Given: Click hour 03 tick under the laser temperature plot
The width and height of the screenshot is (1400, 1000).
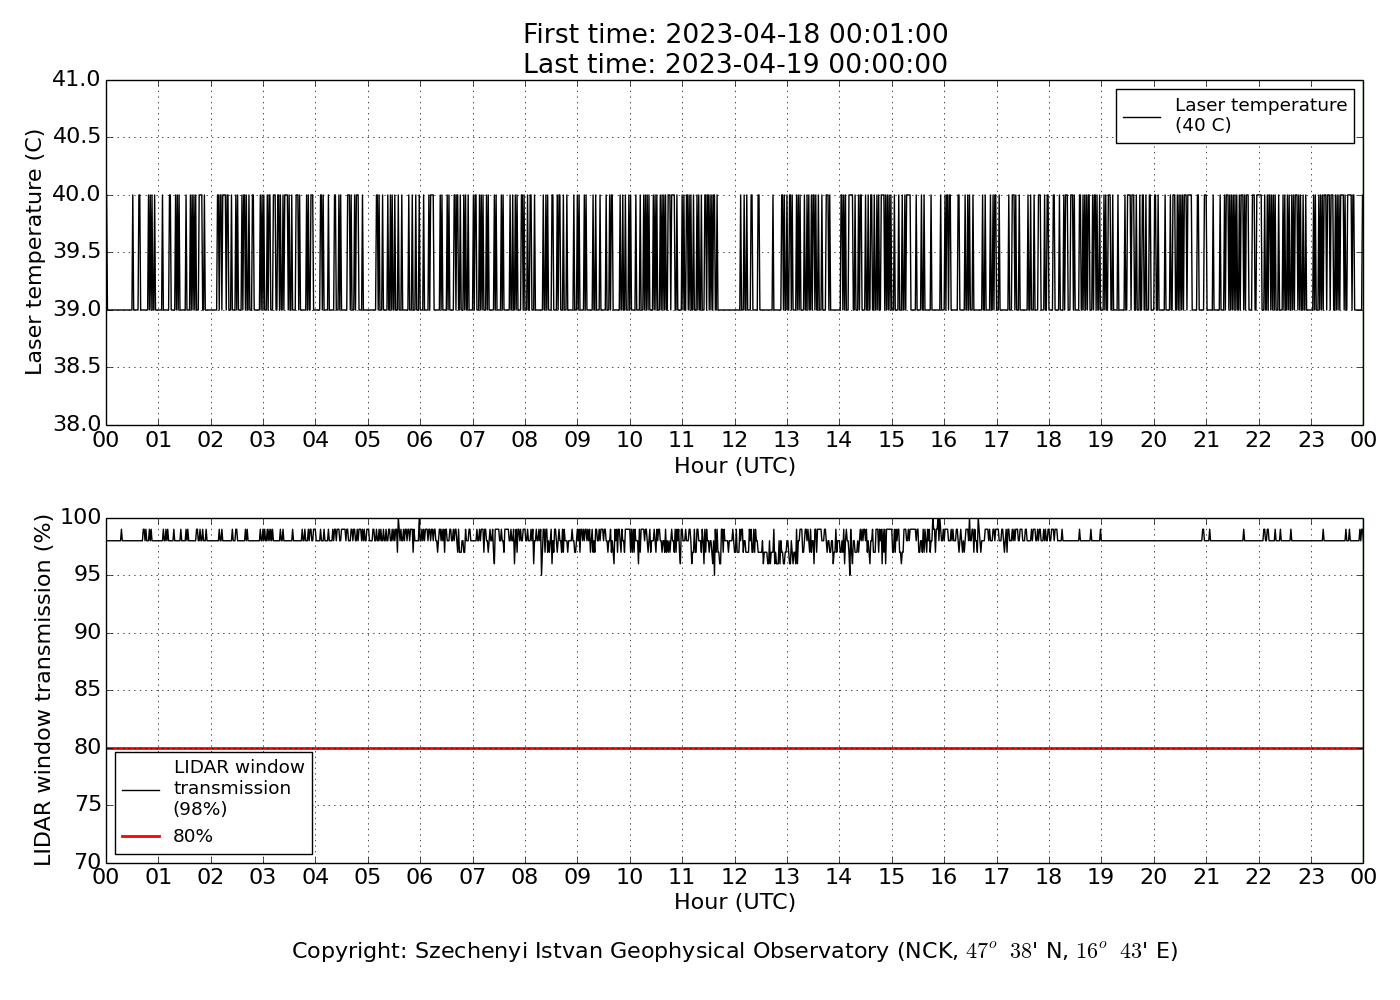Looking at the screenshot, I should pyautogui.click(x=263, y=440).
